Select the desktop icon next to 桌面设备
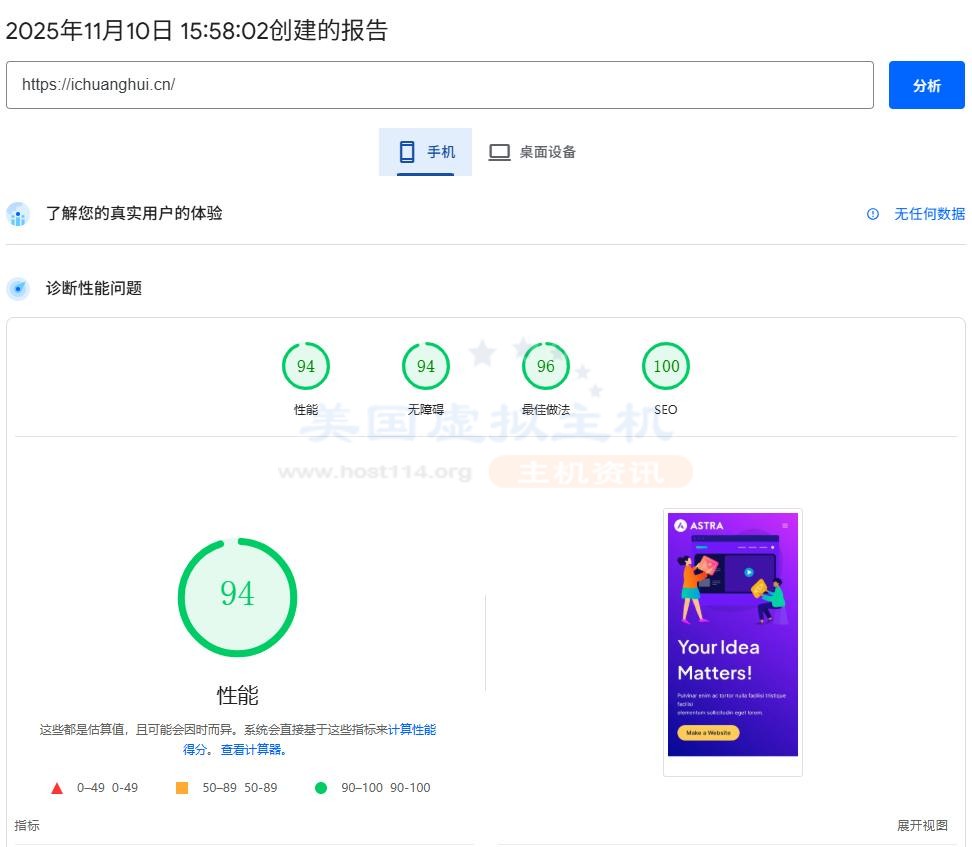972x847 pixels. coord(500,151)
